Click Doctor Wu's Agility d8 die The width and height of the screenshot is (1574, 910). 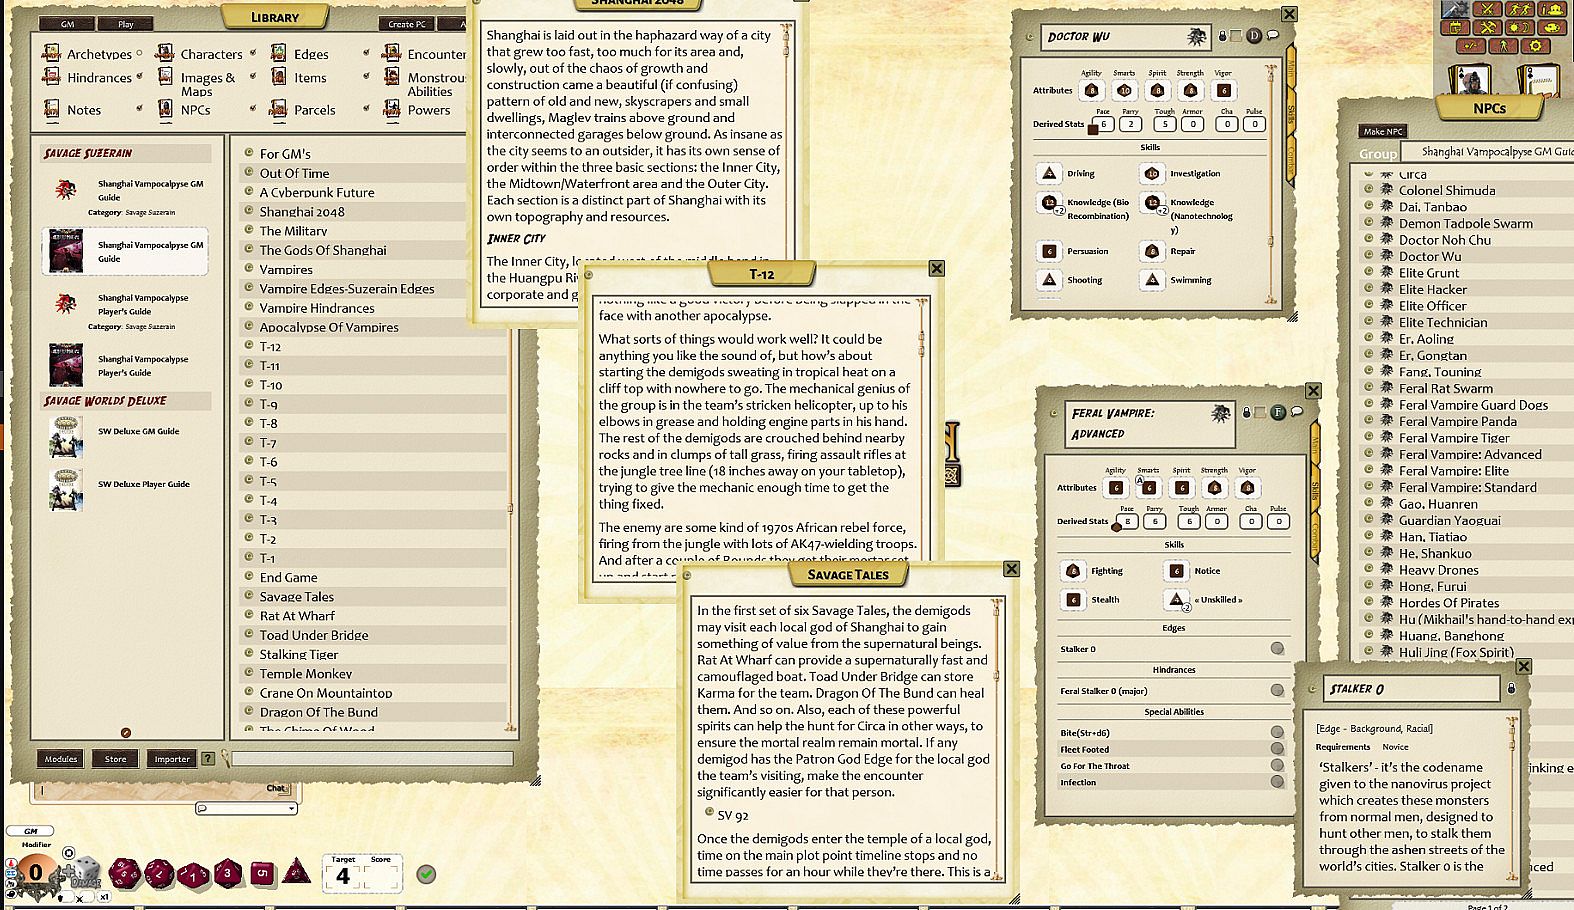1091,90
